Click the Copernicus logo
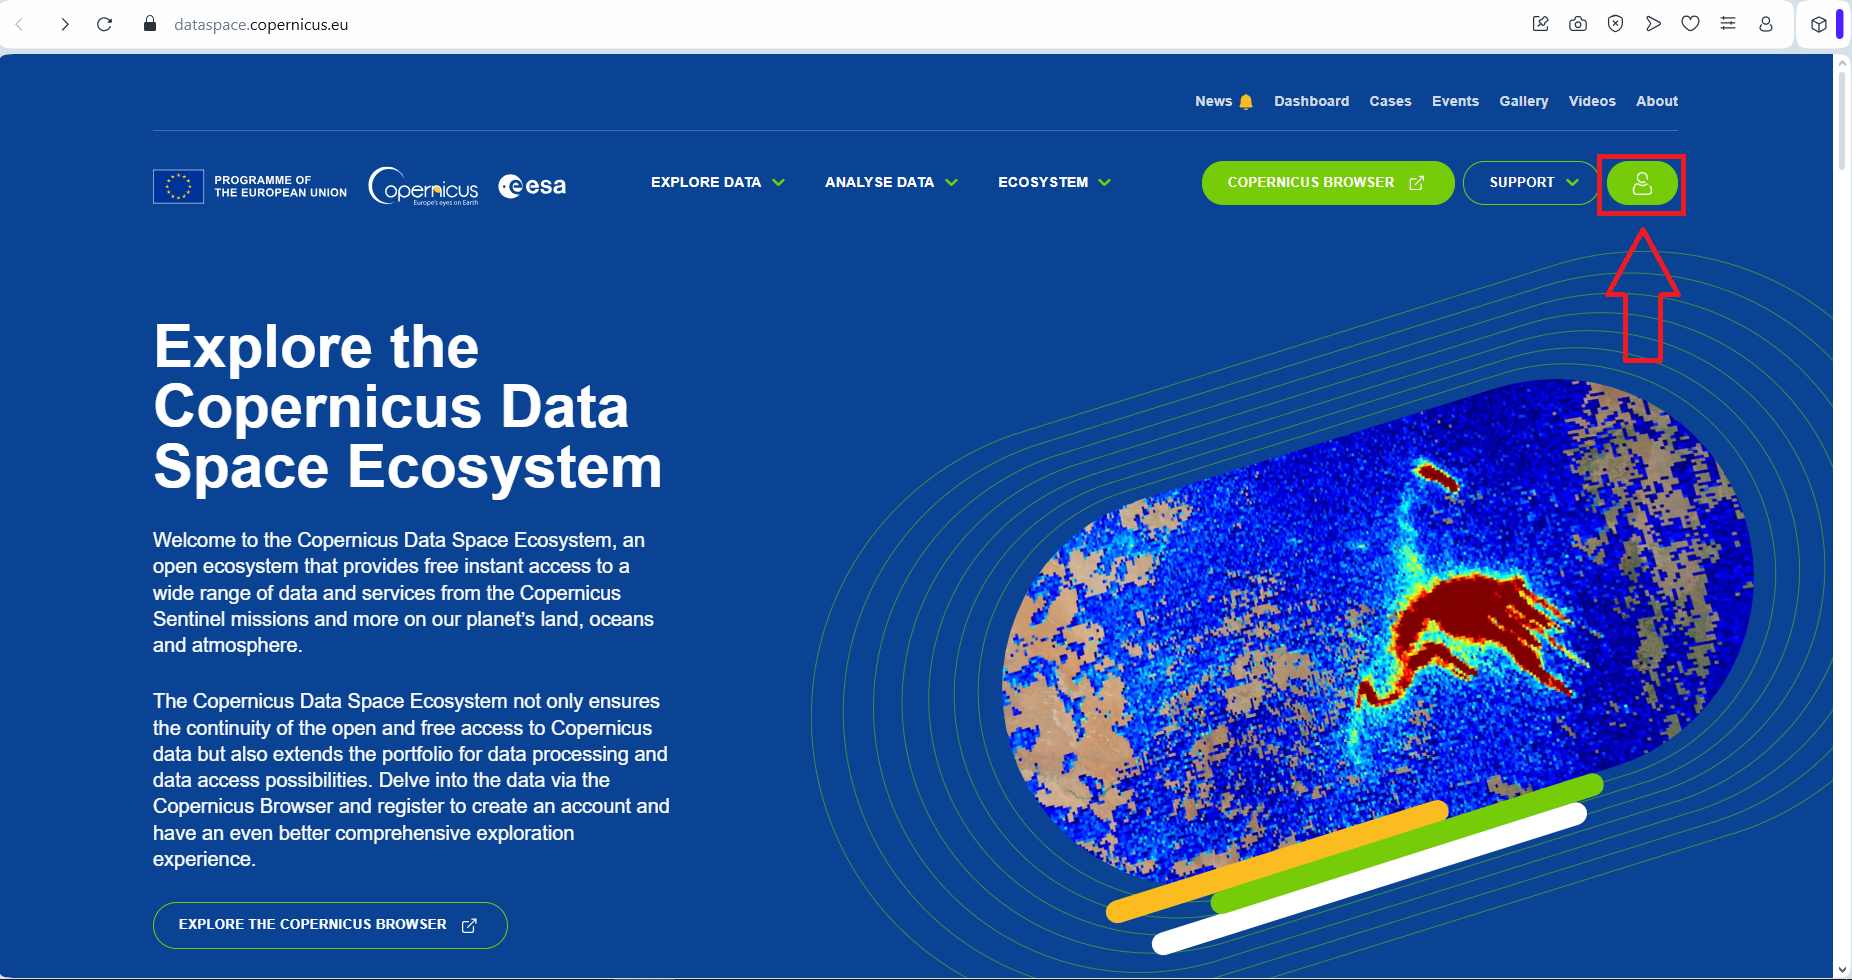This screenshot has height=980, width=1852. tap(424, 186)
